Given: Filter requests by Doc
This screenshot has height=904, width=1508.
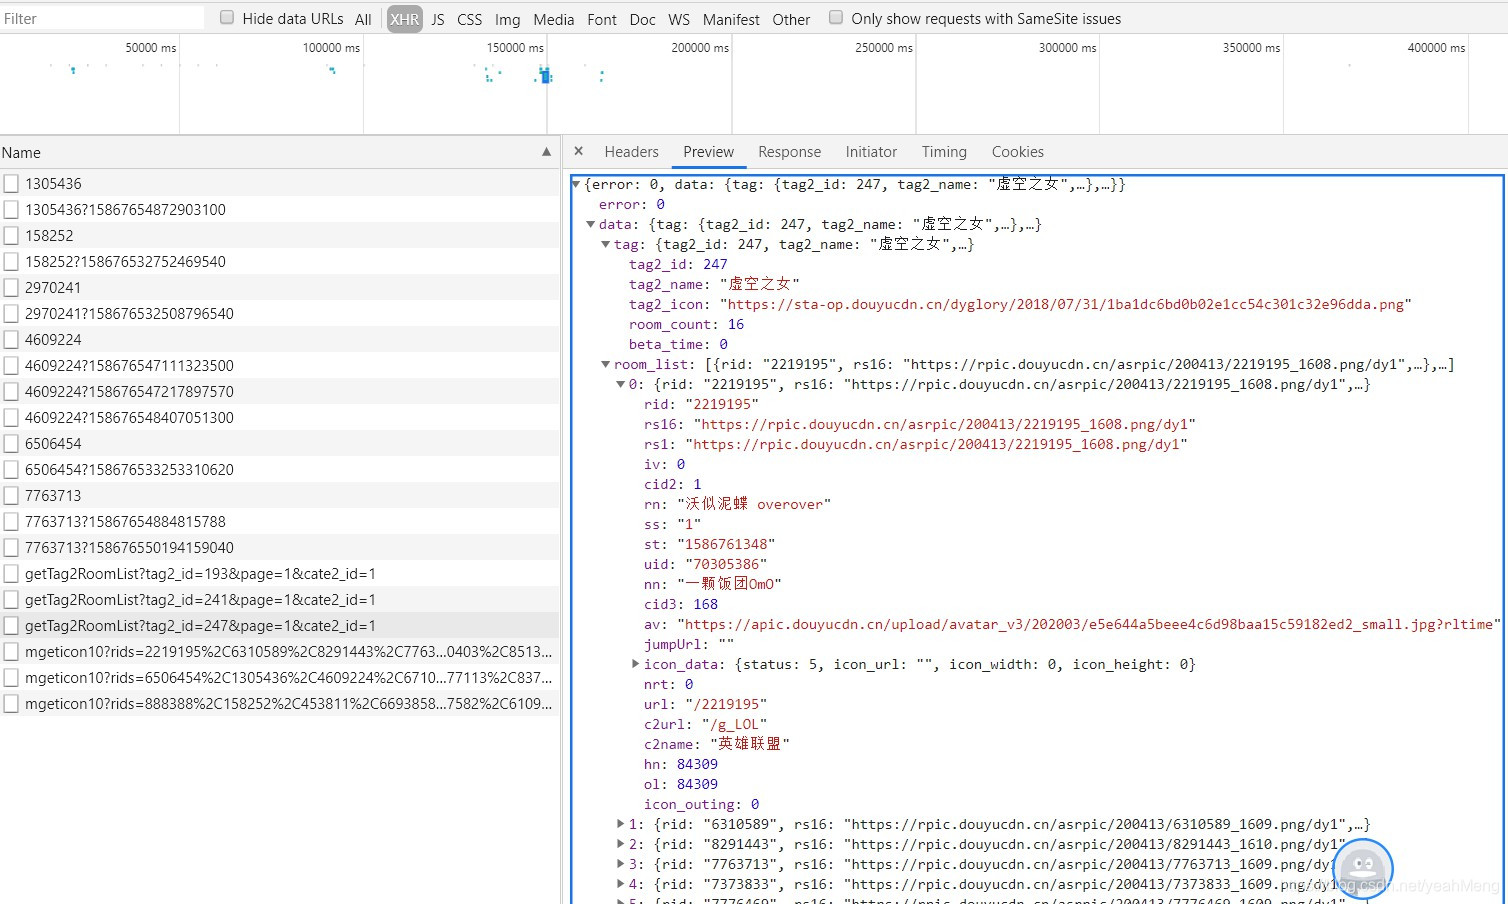Looking at the screenshot, I should 642,19.
